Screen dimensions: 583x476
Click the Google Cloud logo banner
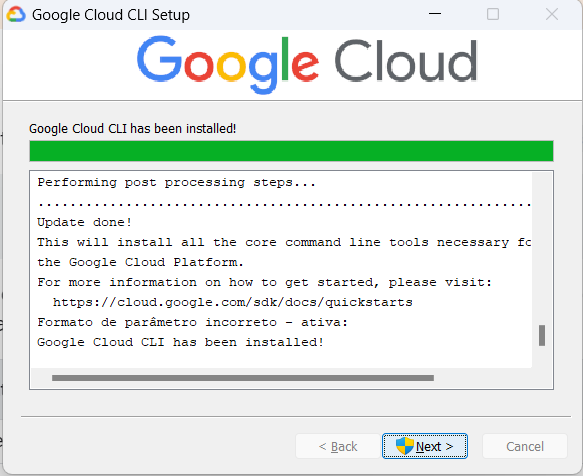coord(307,64)
